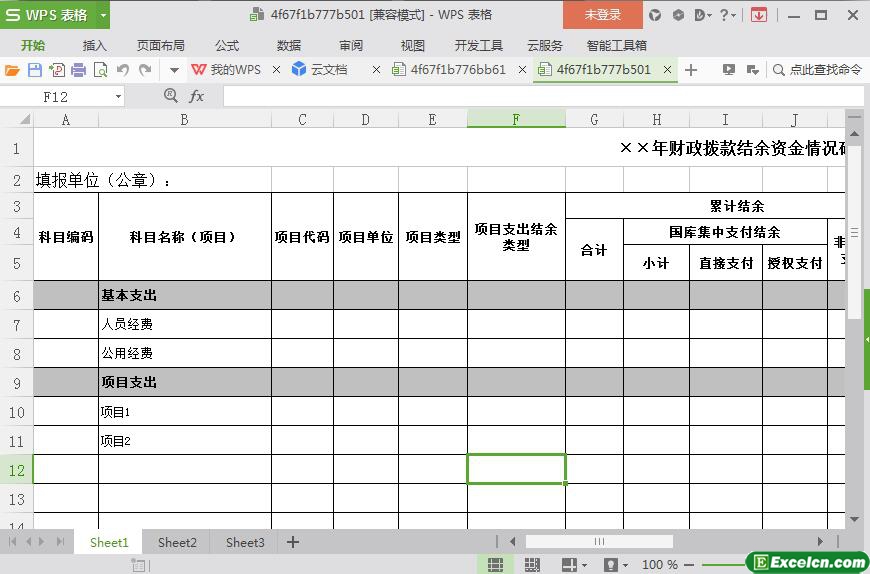Jump to first sheet navigation arrow
The width and height of the screenshot is (870, 574).
tap(13, 542)
